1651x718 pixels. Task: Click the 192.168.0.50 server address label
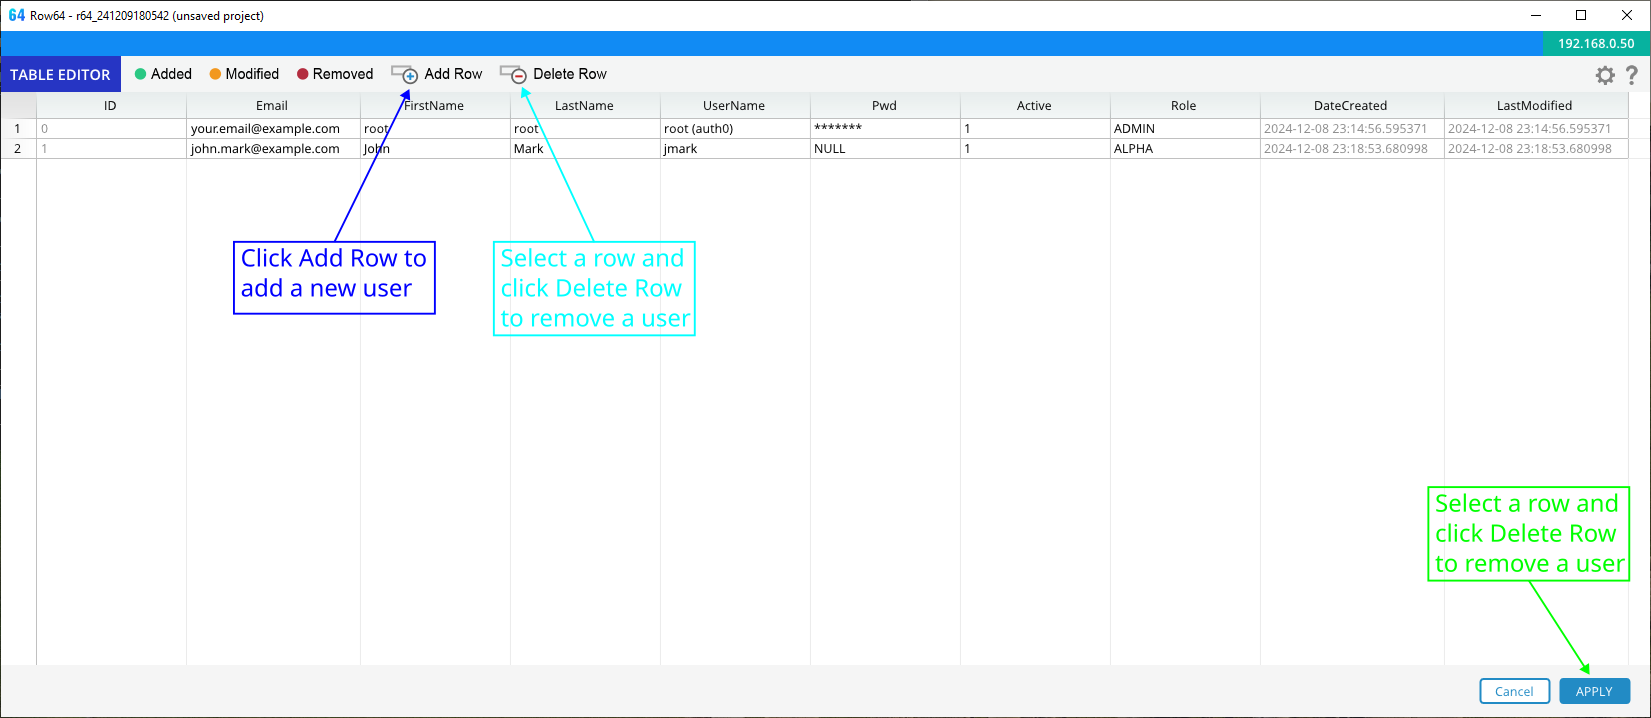[1596, 43]
